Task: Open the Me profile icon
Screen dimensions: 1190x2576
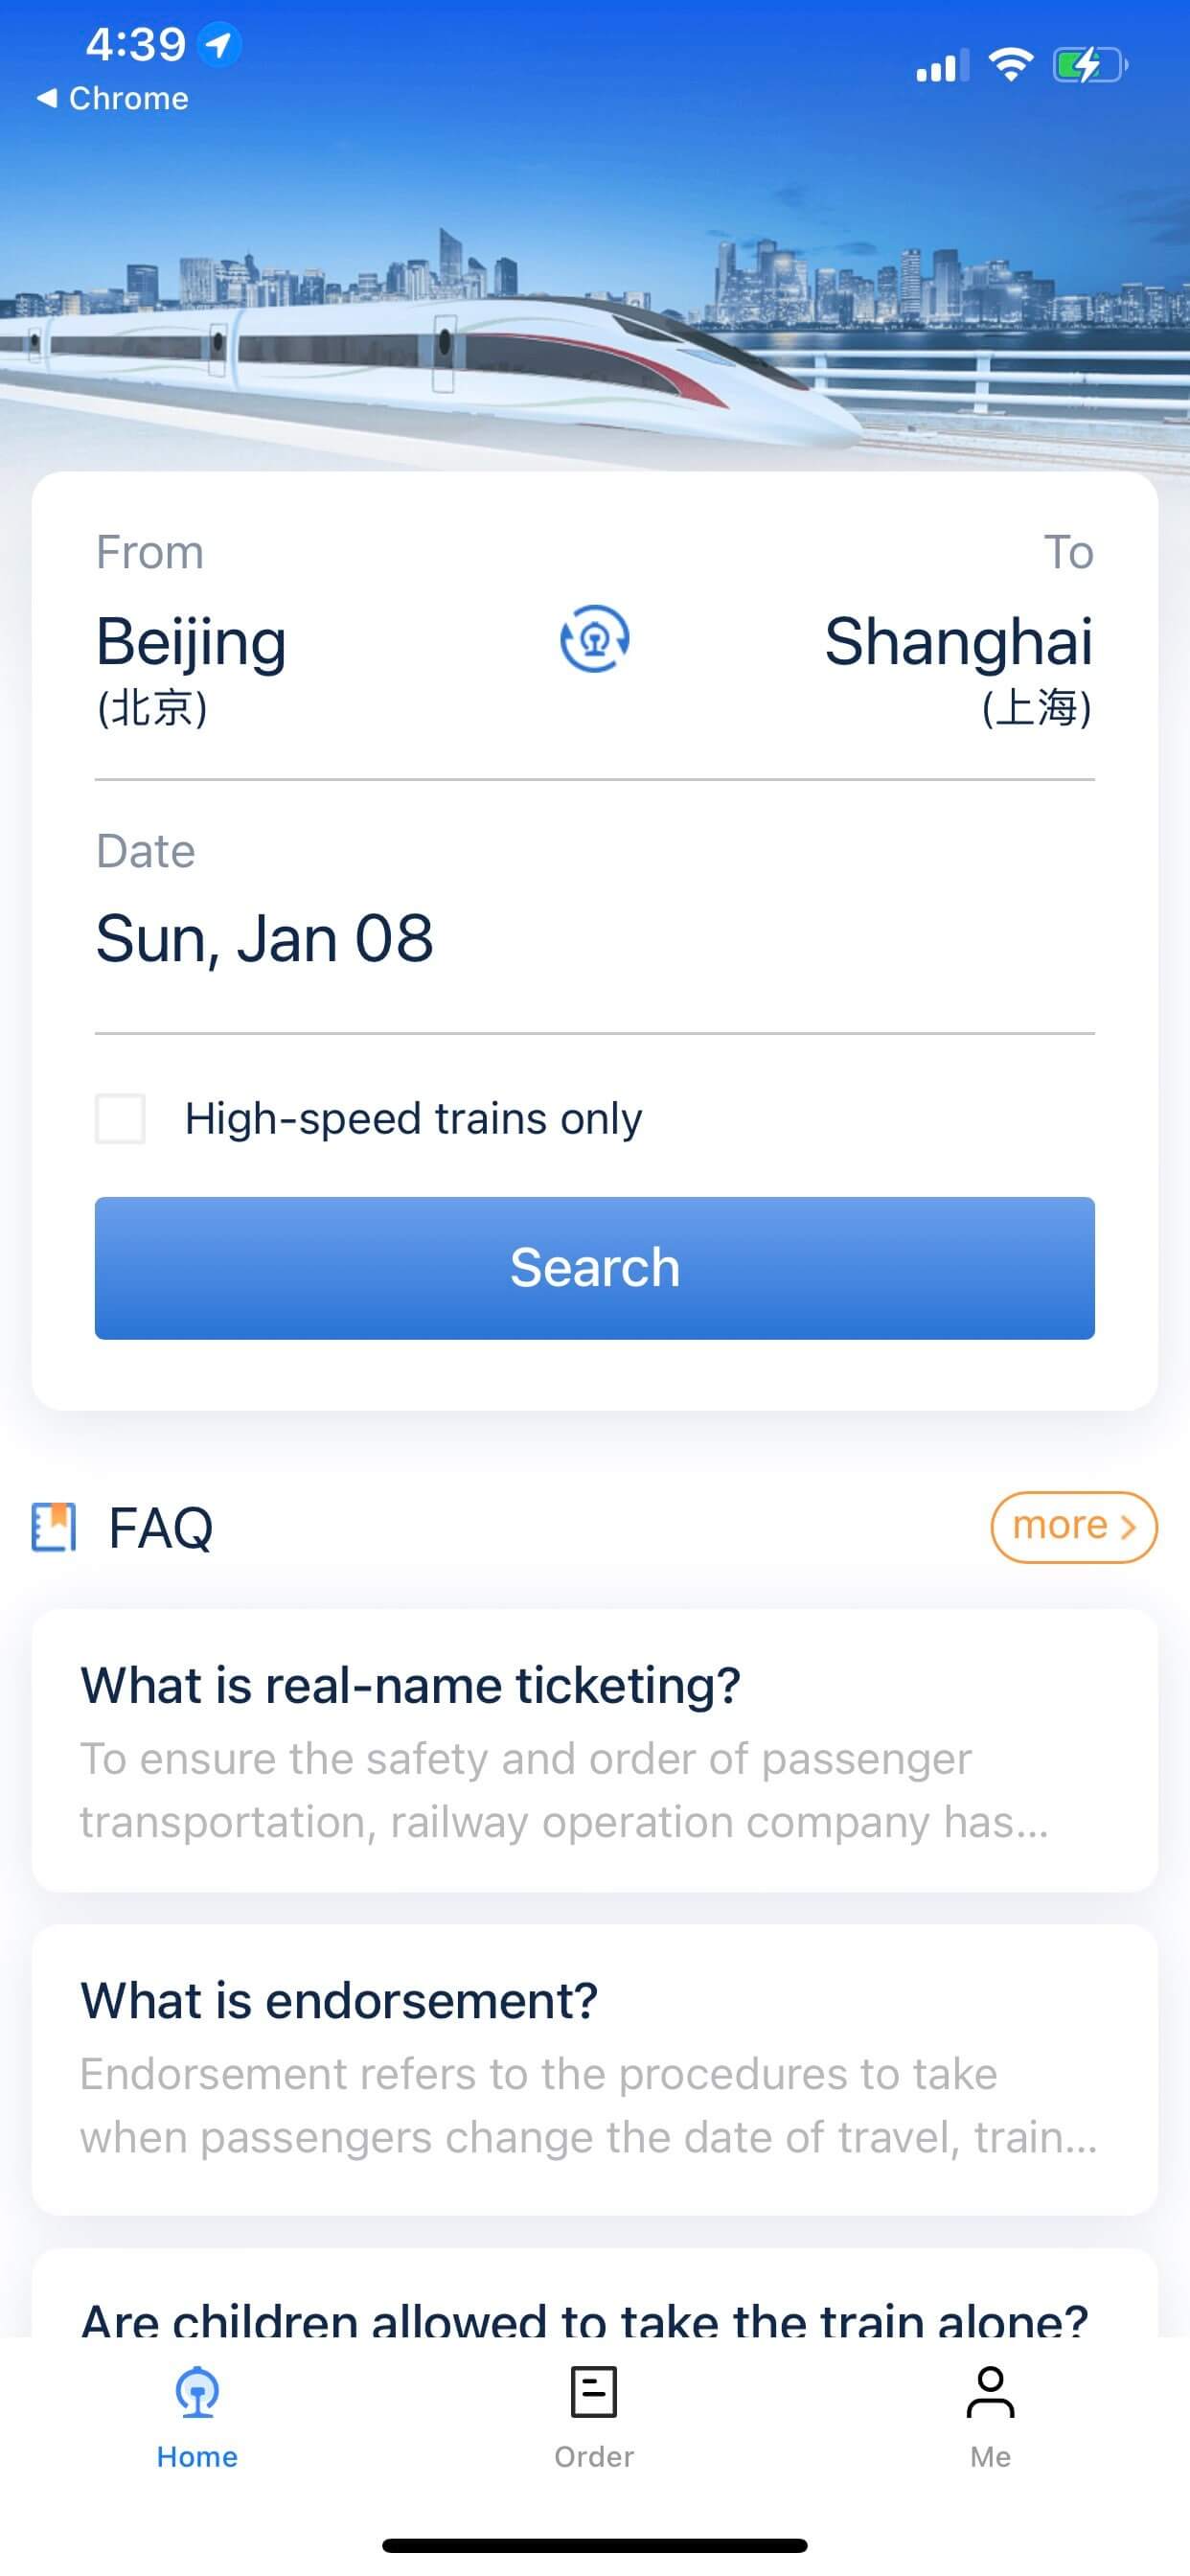Action: [990, 2392]
